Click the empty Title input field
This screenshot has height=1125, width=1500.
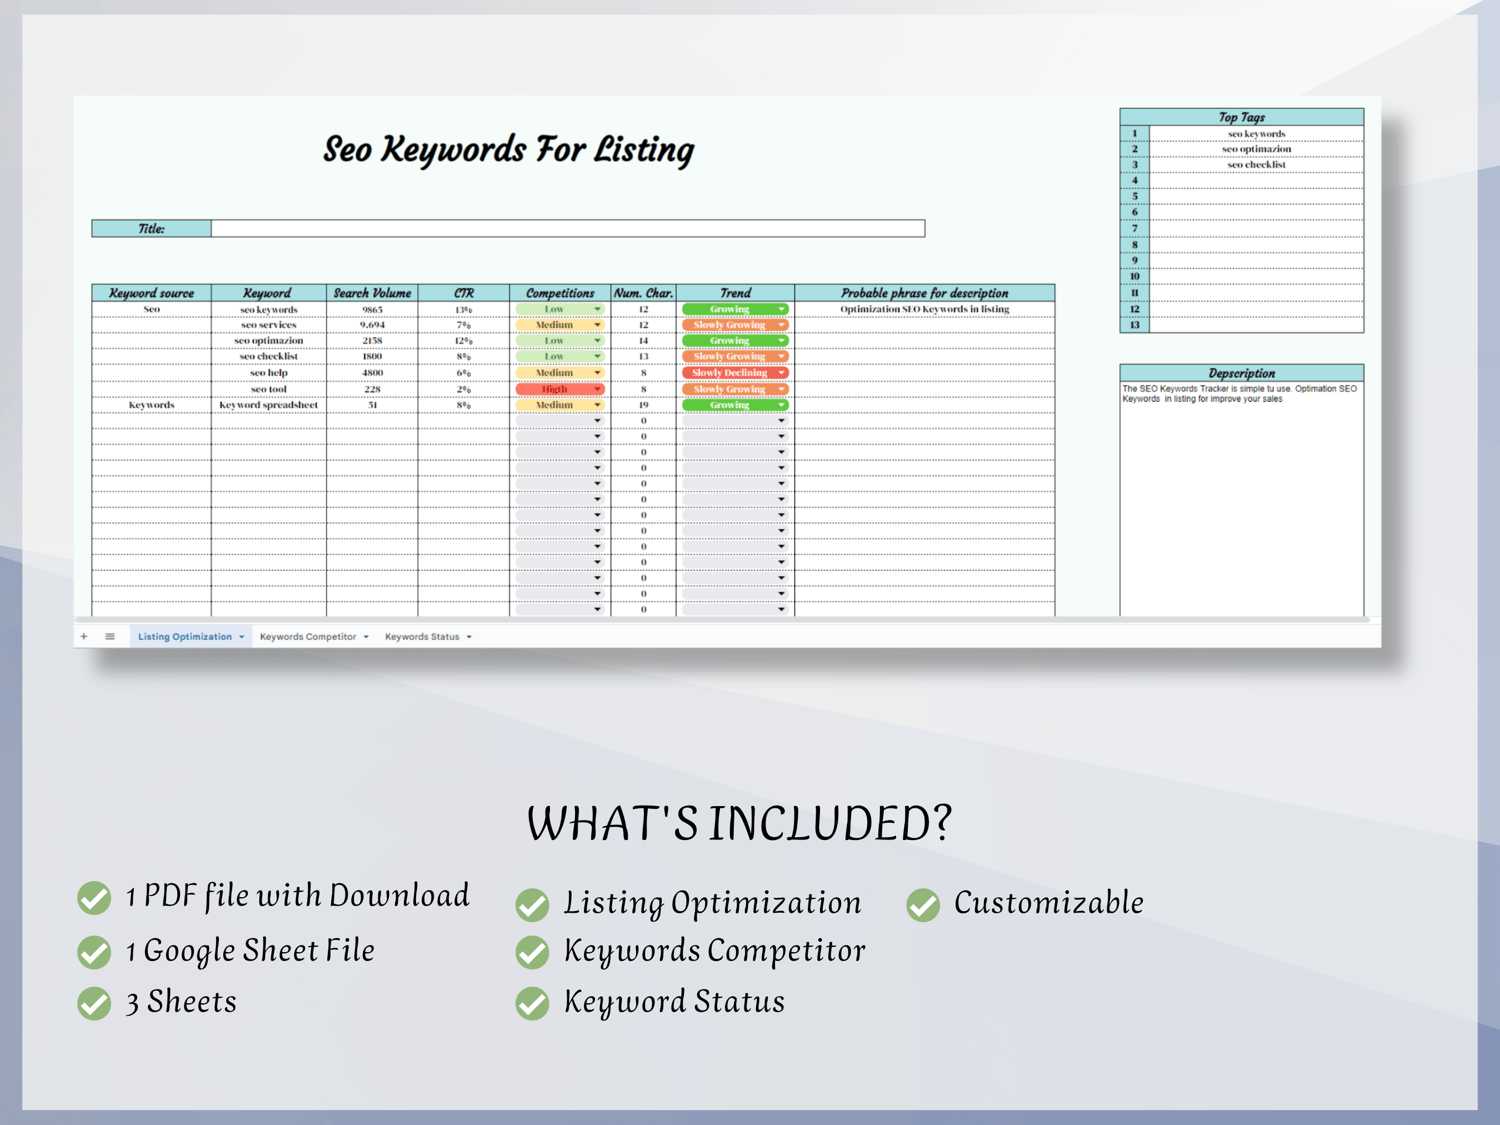click(x=568, y=229)
